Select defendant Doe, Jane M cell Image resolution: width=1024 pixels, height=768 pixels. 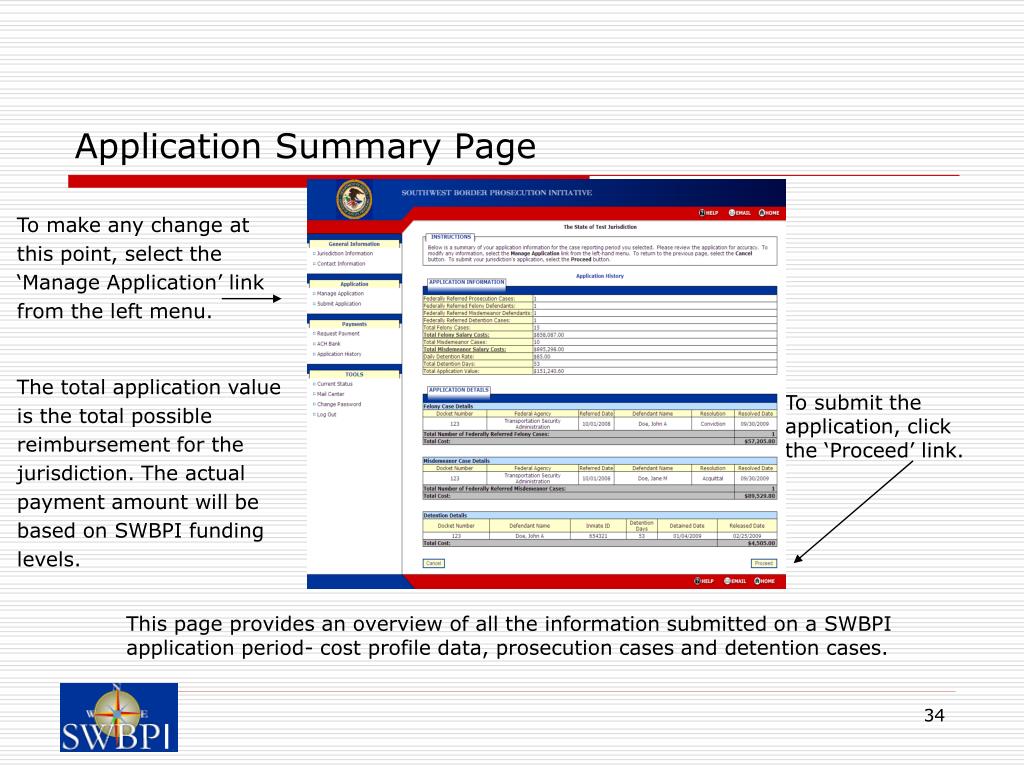tap(652, 478)
